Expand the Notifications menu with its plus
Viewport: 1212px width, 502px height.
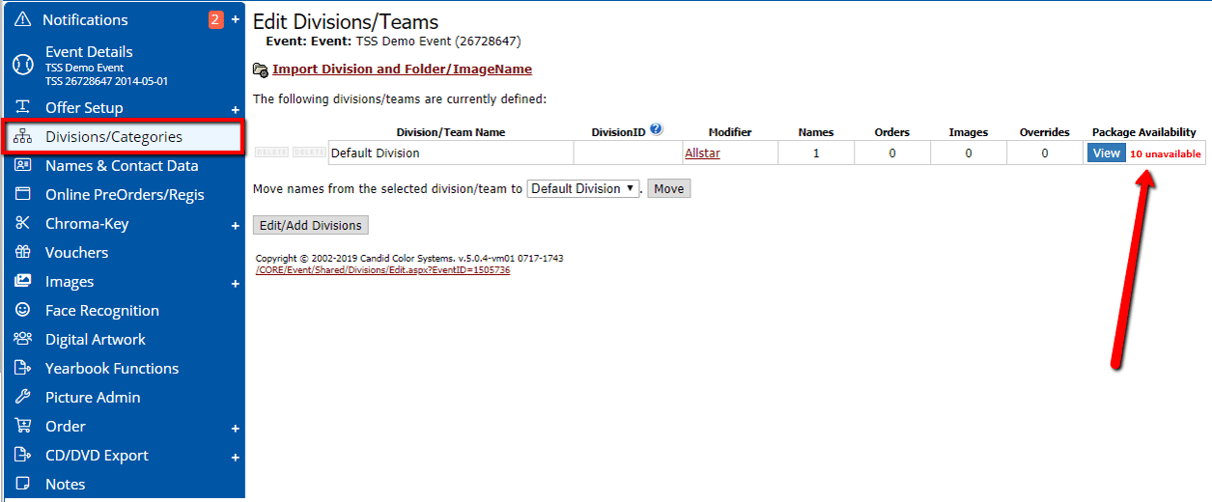point(236,20)
